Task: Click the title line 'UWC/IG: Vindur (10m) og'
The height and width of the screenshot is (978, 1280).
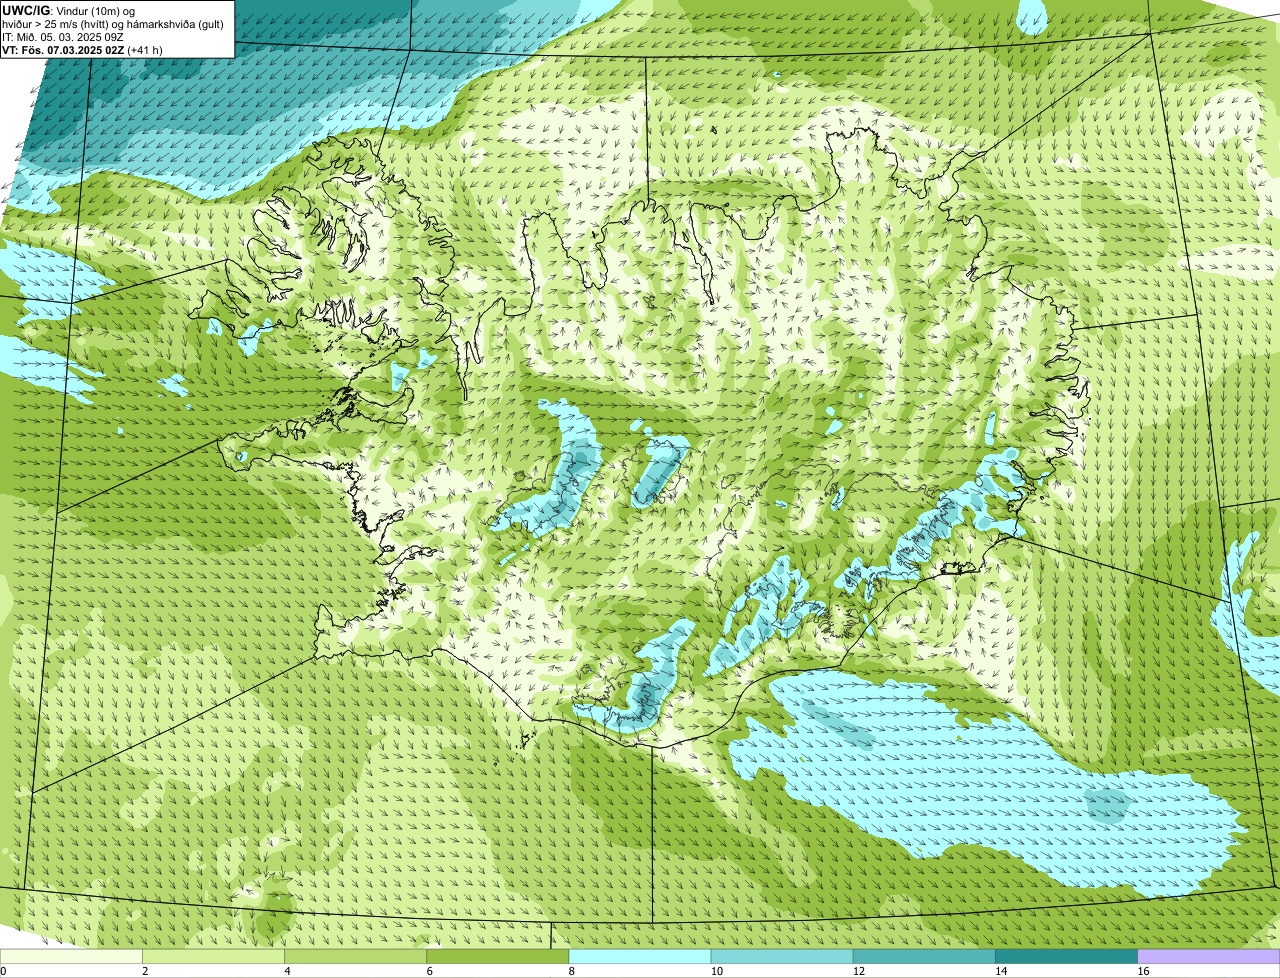Action: [x=68, y=11]
